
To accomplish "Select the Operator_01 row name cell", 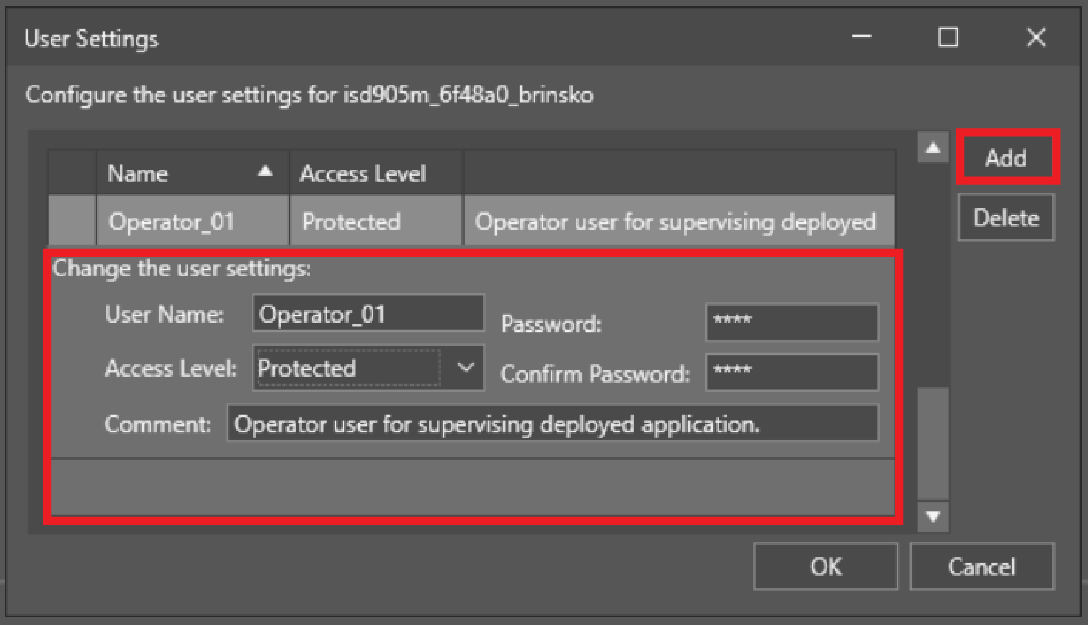I will click(x=192, y=222).
